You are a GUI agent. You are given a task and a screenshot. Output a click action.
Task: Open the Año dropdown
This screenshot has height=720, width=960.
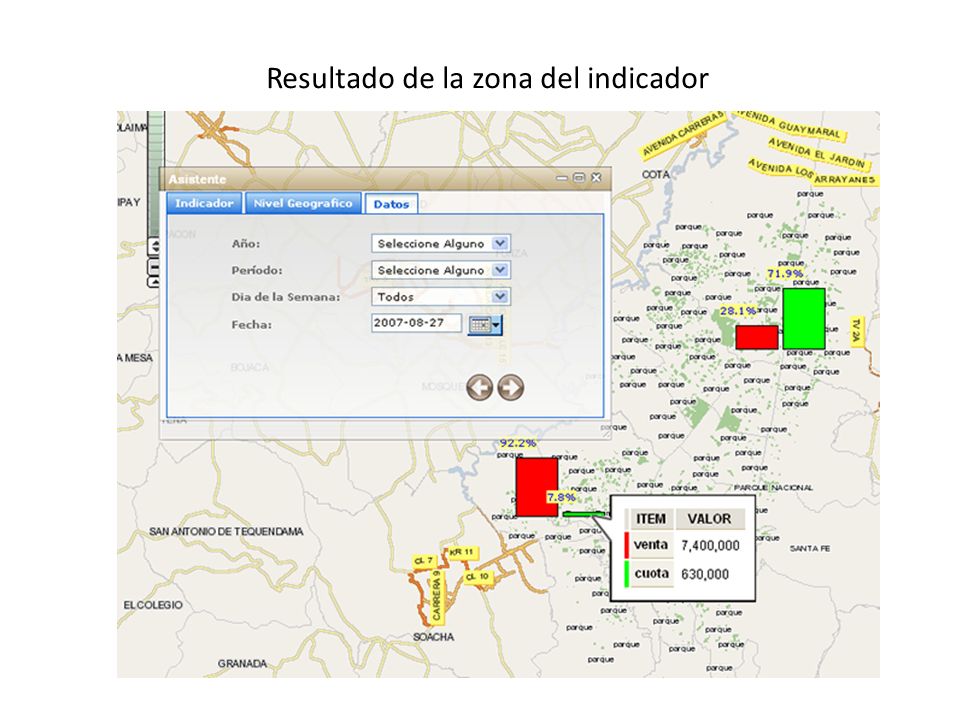(x=441, y=244)
